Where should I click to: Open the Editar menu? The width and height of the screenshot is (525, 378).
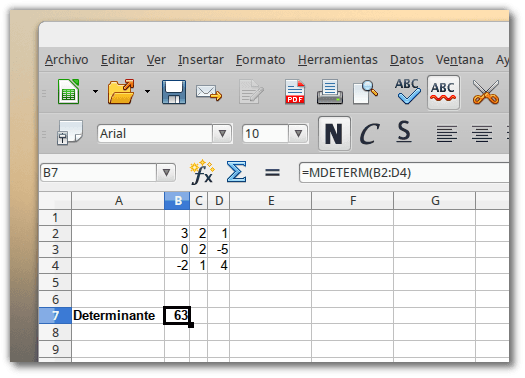[118, 60]
